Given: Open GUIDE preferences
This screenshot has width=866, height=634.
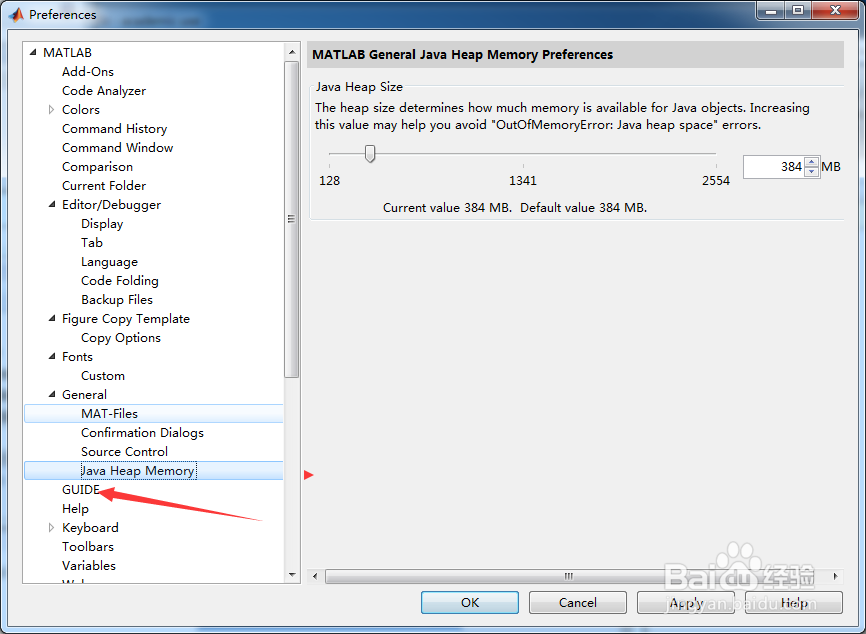Looking at the screenshot, I should (81, 490).
